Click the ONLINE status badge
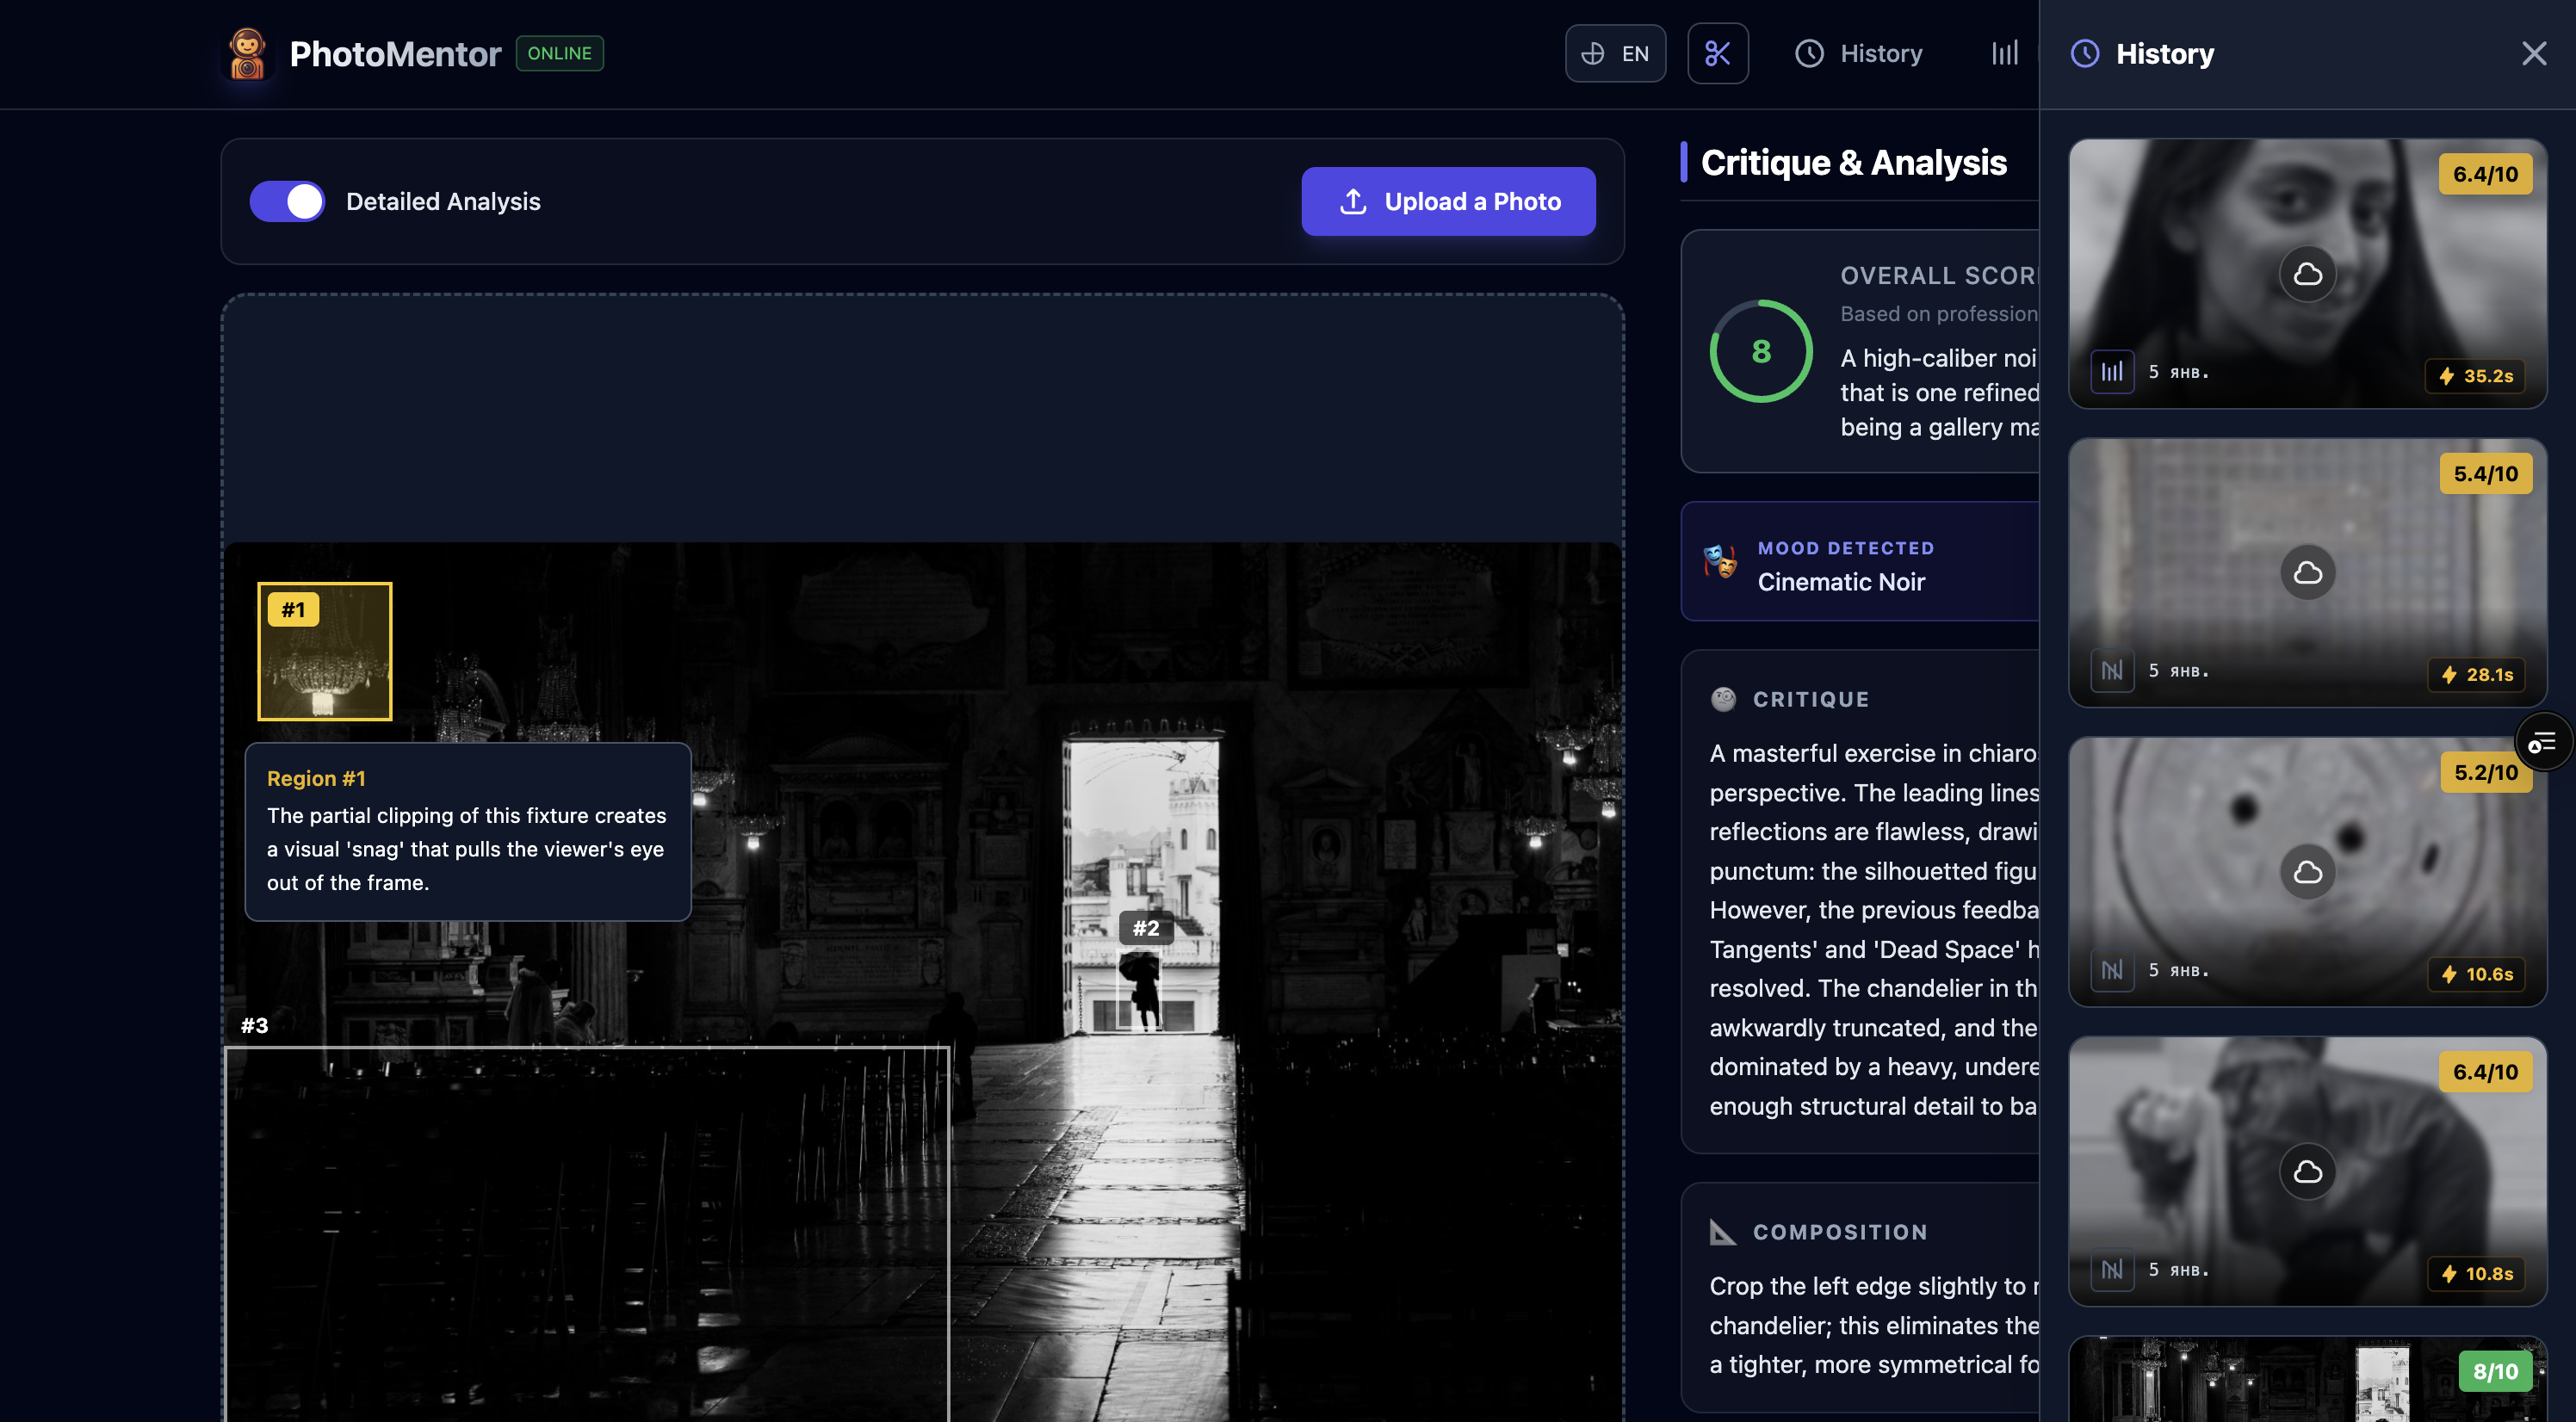The width and height of the screenshot is (2576, 1422). (x=559, y=53)
